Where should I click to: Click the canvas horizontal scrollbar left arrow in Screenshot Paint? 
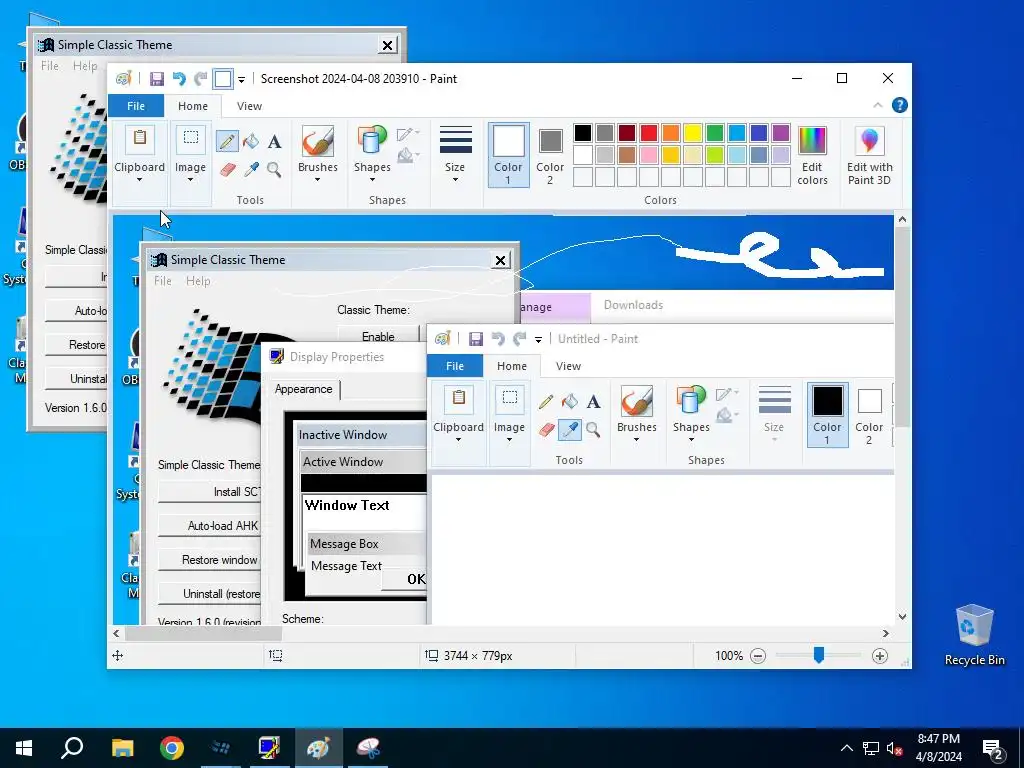(x=116, y=633)
